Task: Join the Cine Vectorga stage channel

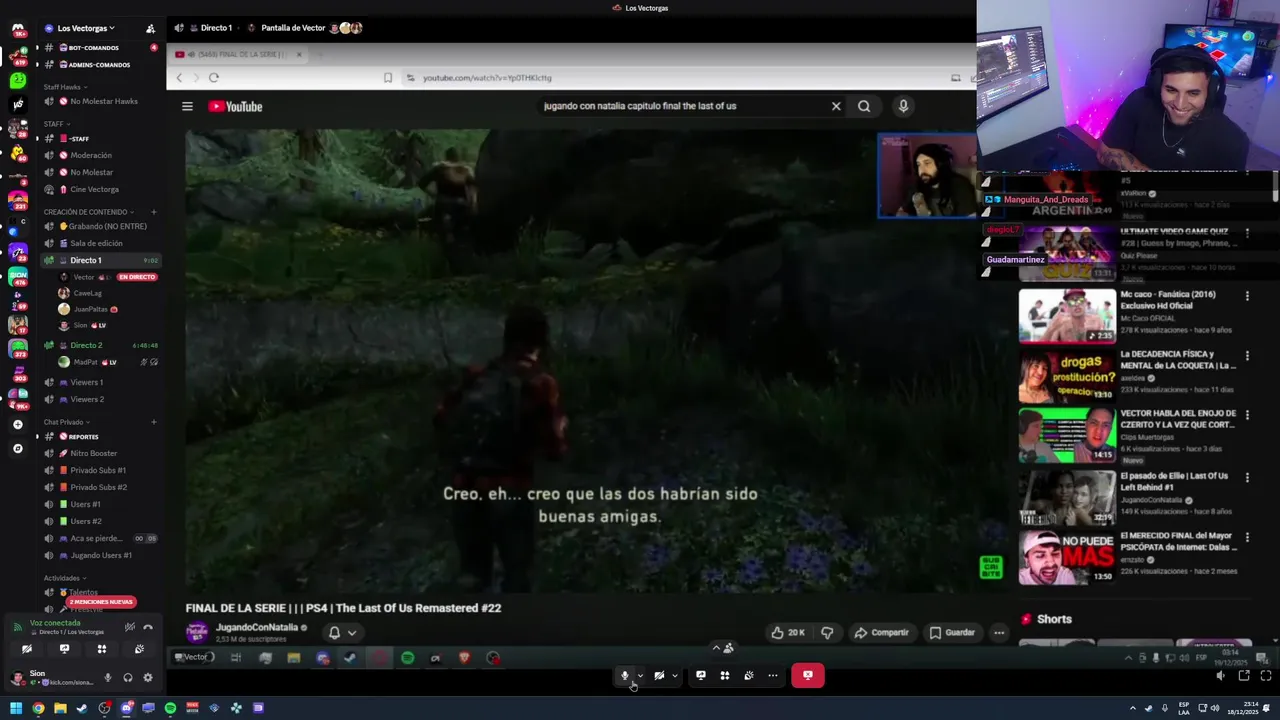Action: (x=100, y=189)
